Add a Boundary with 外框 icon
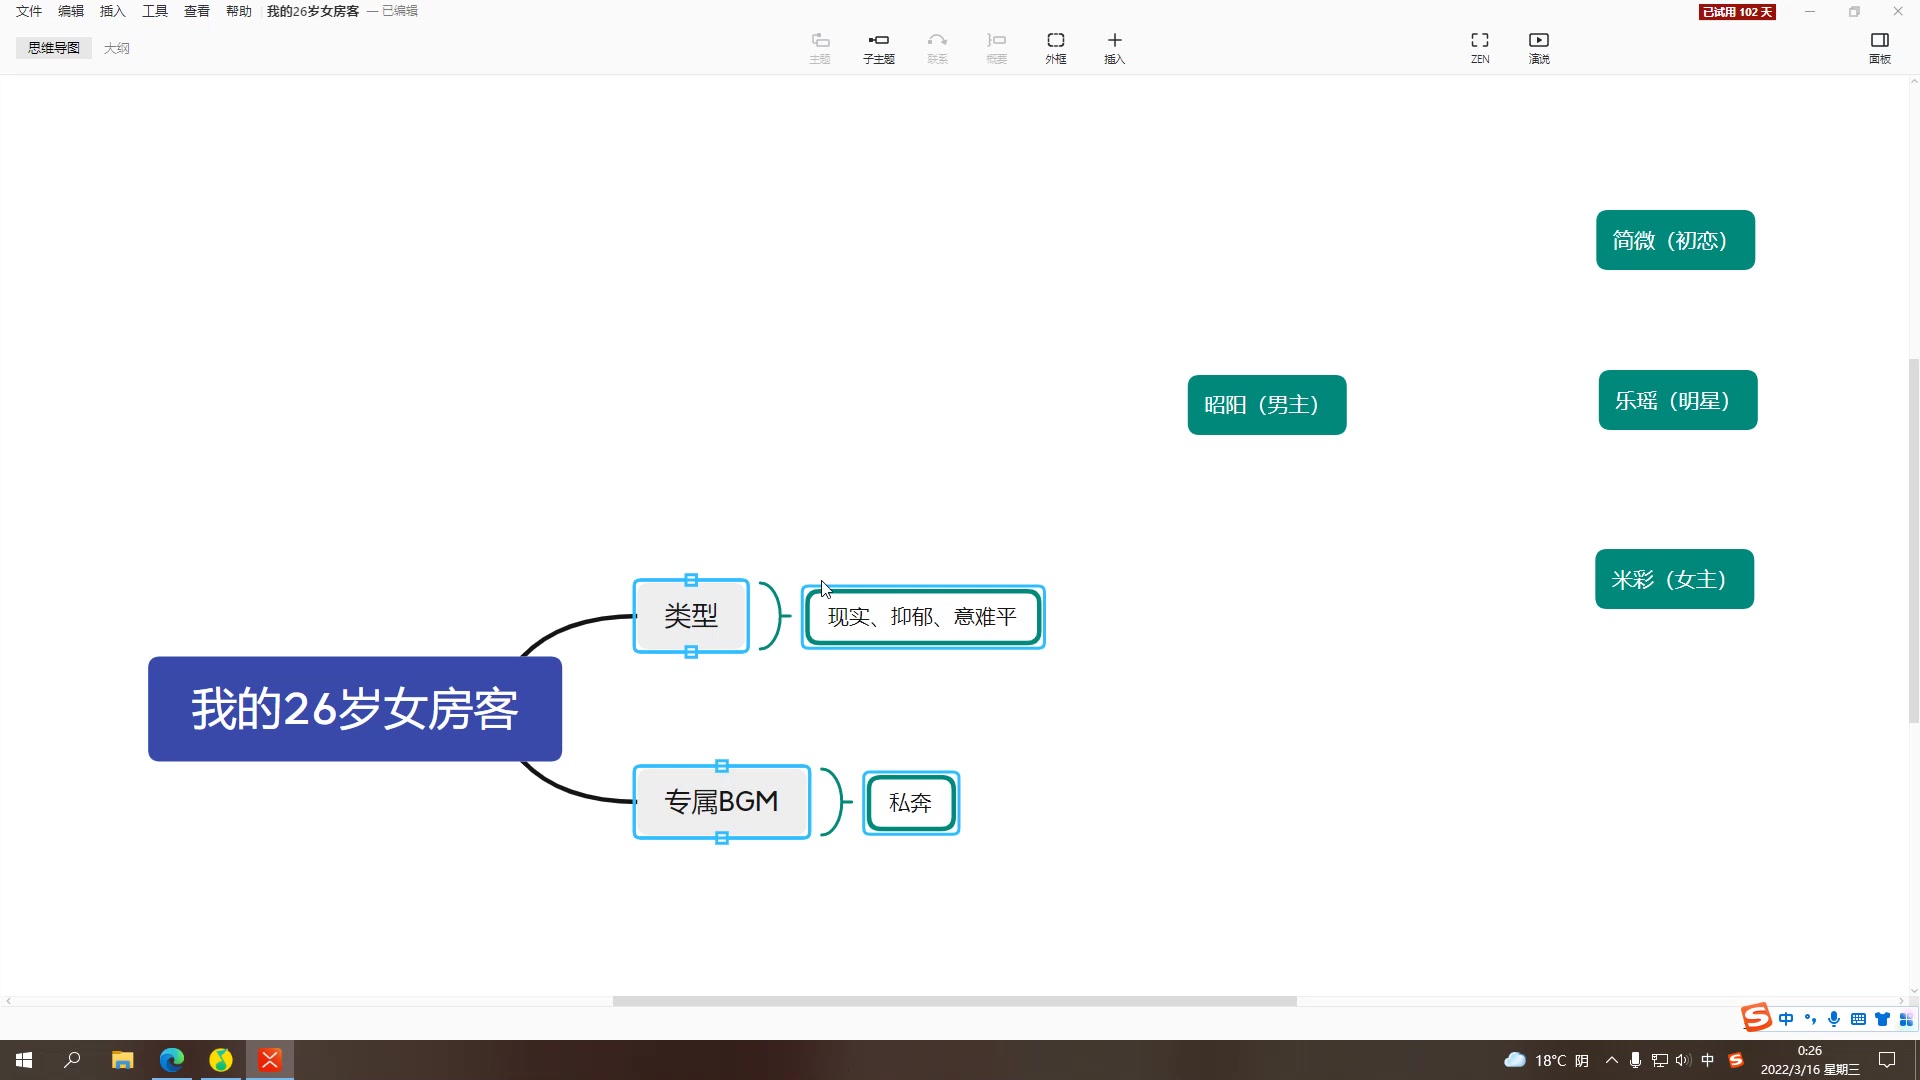1920x1080 pixels. coord(1056,47)
